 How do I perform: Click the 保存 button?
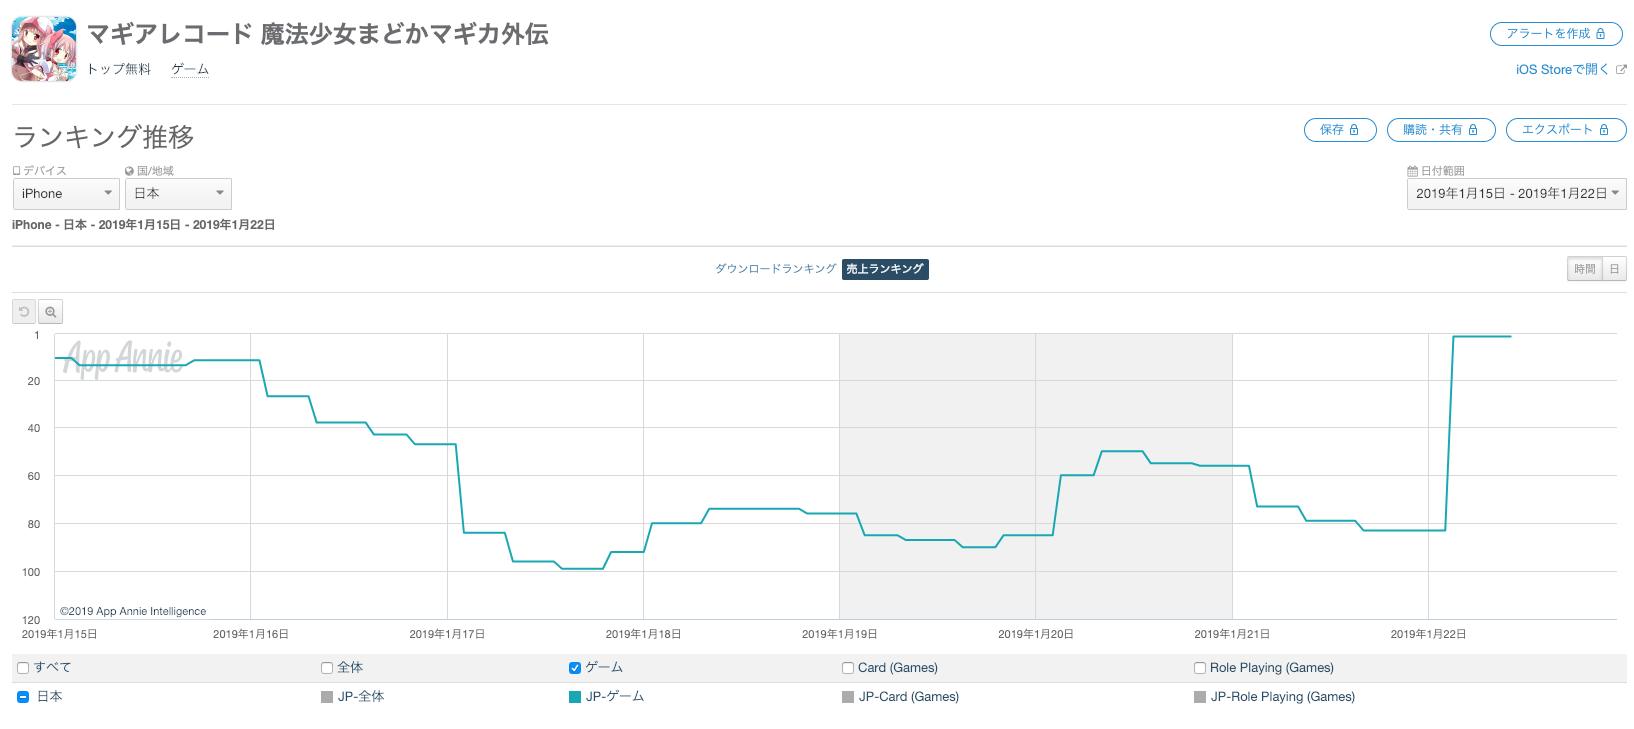(x=1340, y=130)
